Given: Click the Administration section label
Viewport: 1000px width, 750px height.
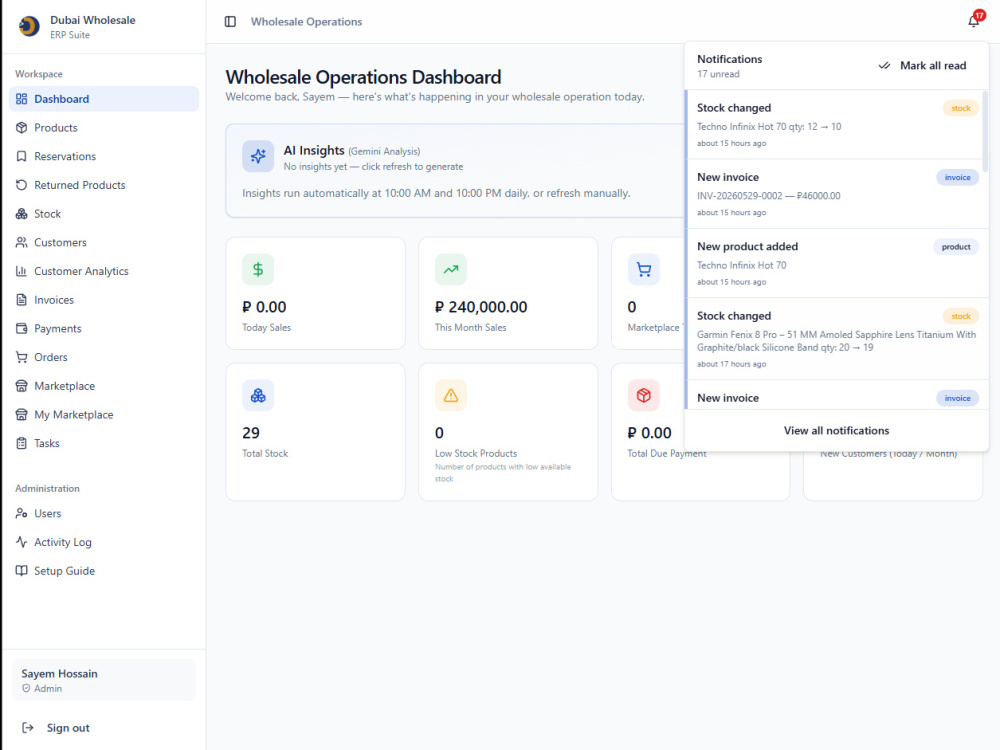Looking at the screenshot, I should pyautogui.click(x=47, y=489).
